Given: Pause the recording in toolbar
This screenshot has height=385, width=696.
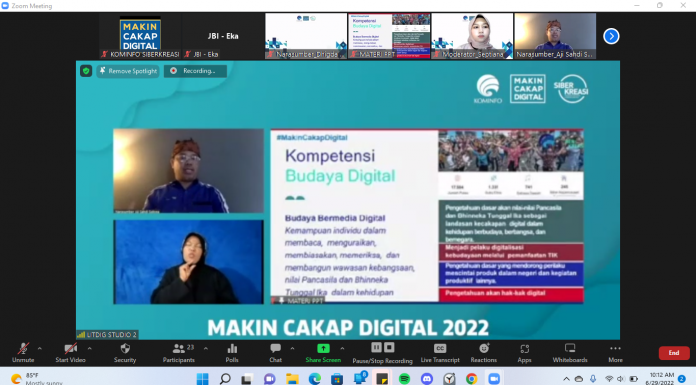Looking at the screenshot, I should pyautogui.click(x=376, y=347).
